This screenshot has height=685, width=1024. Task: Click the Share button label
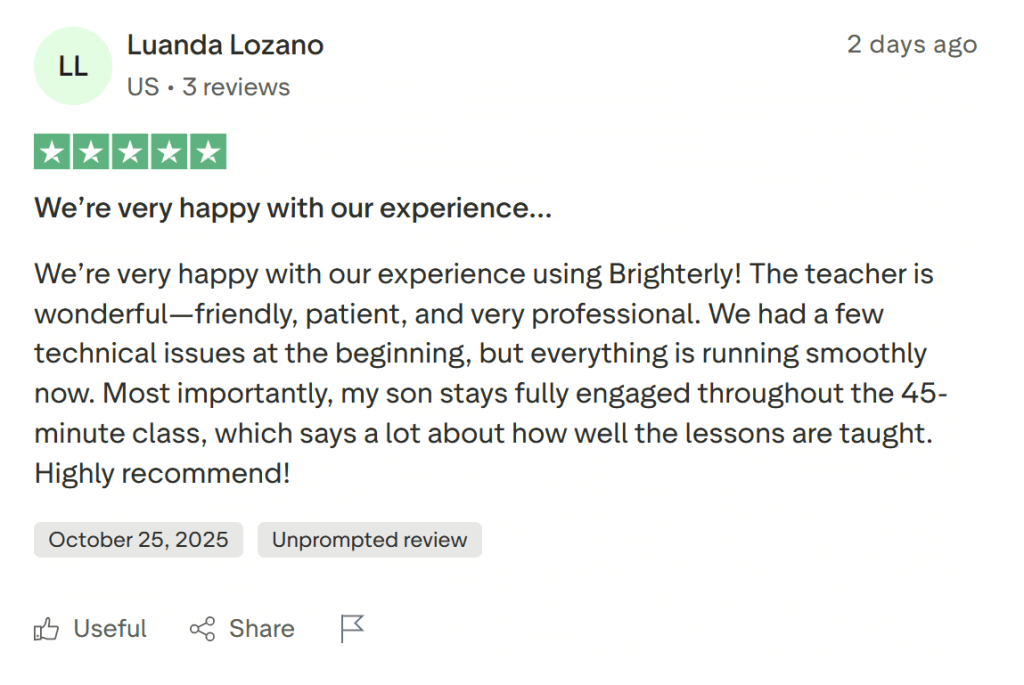coord(261,628)
